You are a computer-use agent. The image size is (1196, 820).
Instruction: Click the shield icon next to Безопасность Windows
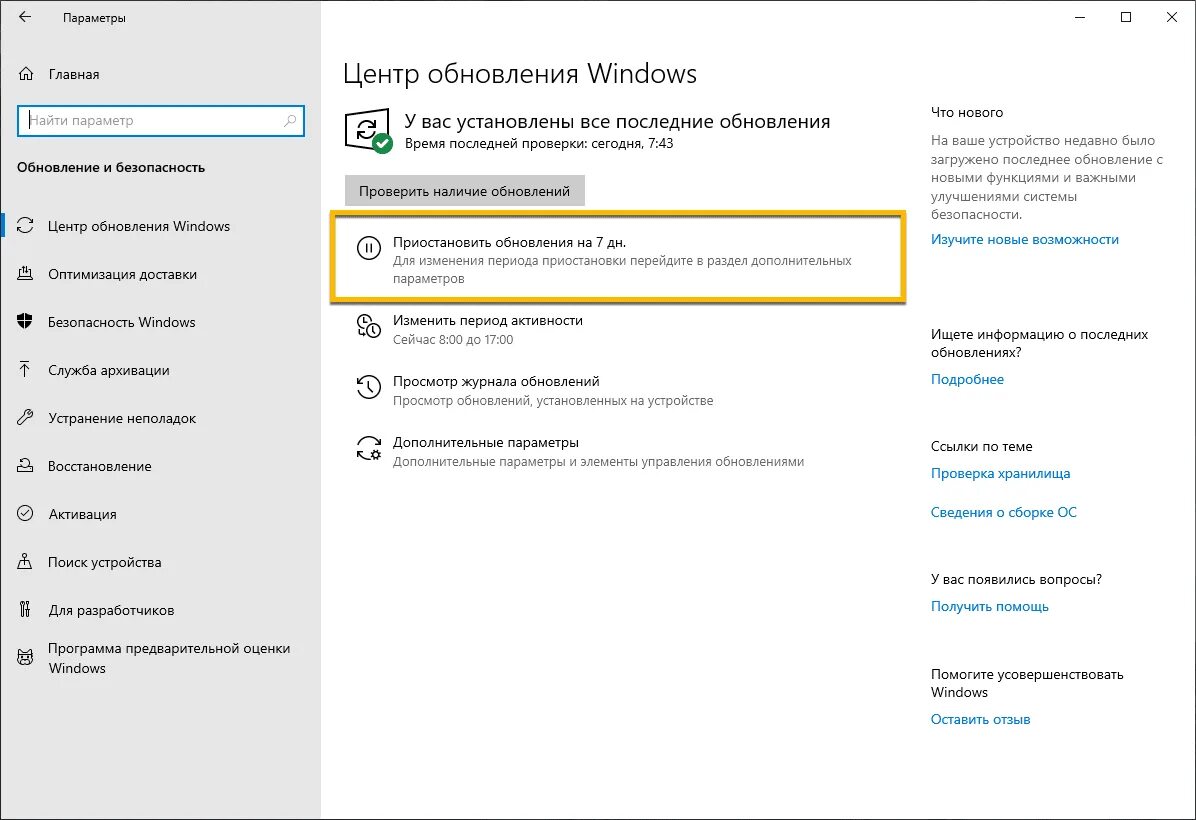(25, 322)
